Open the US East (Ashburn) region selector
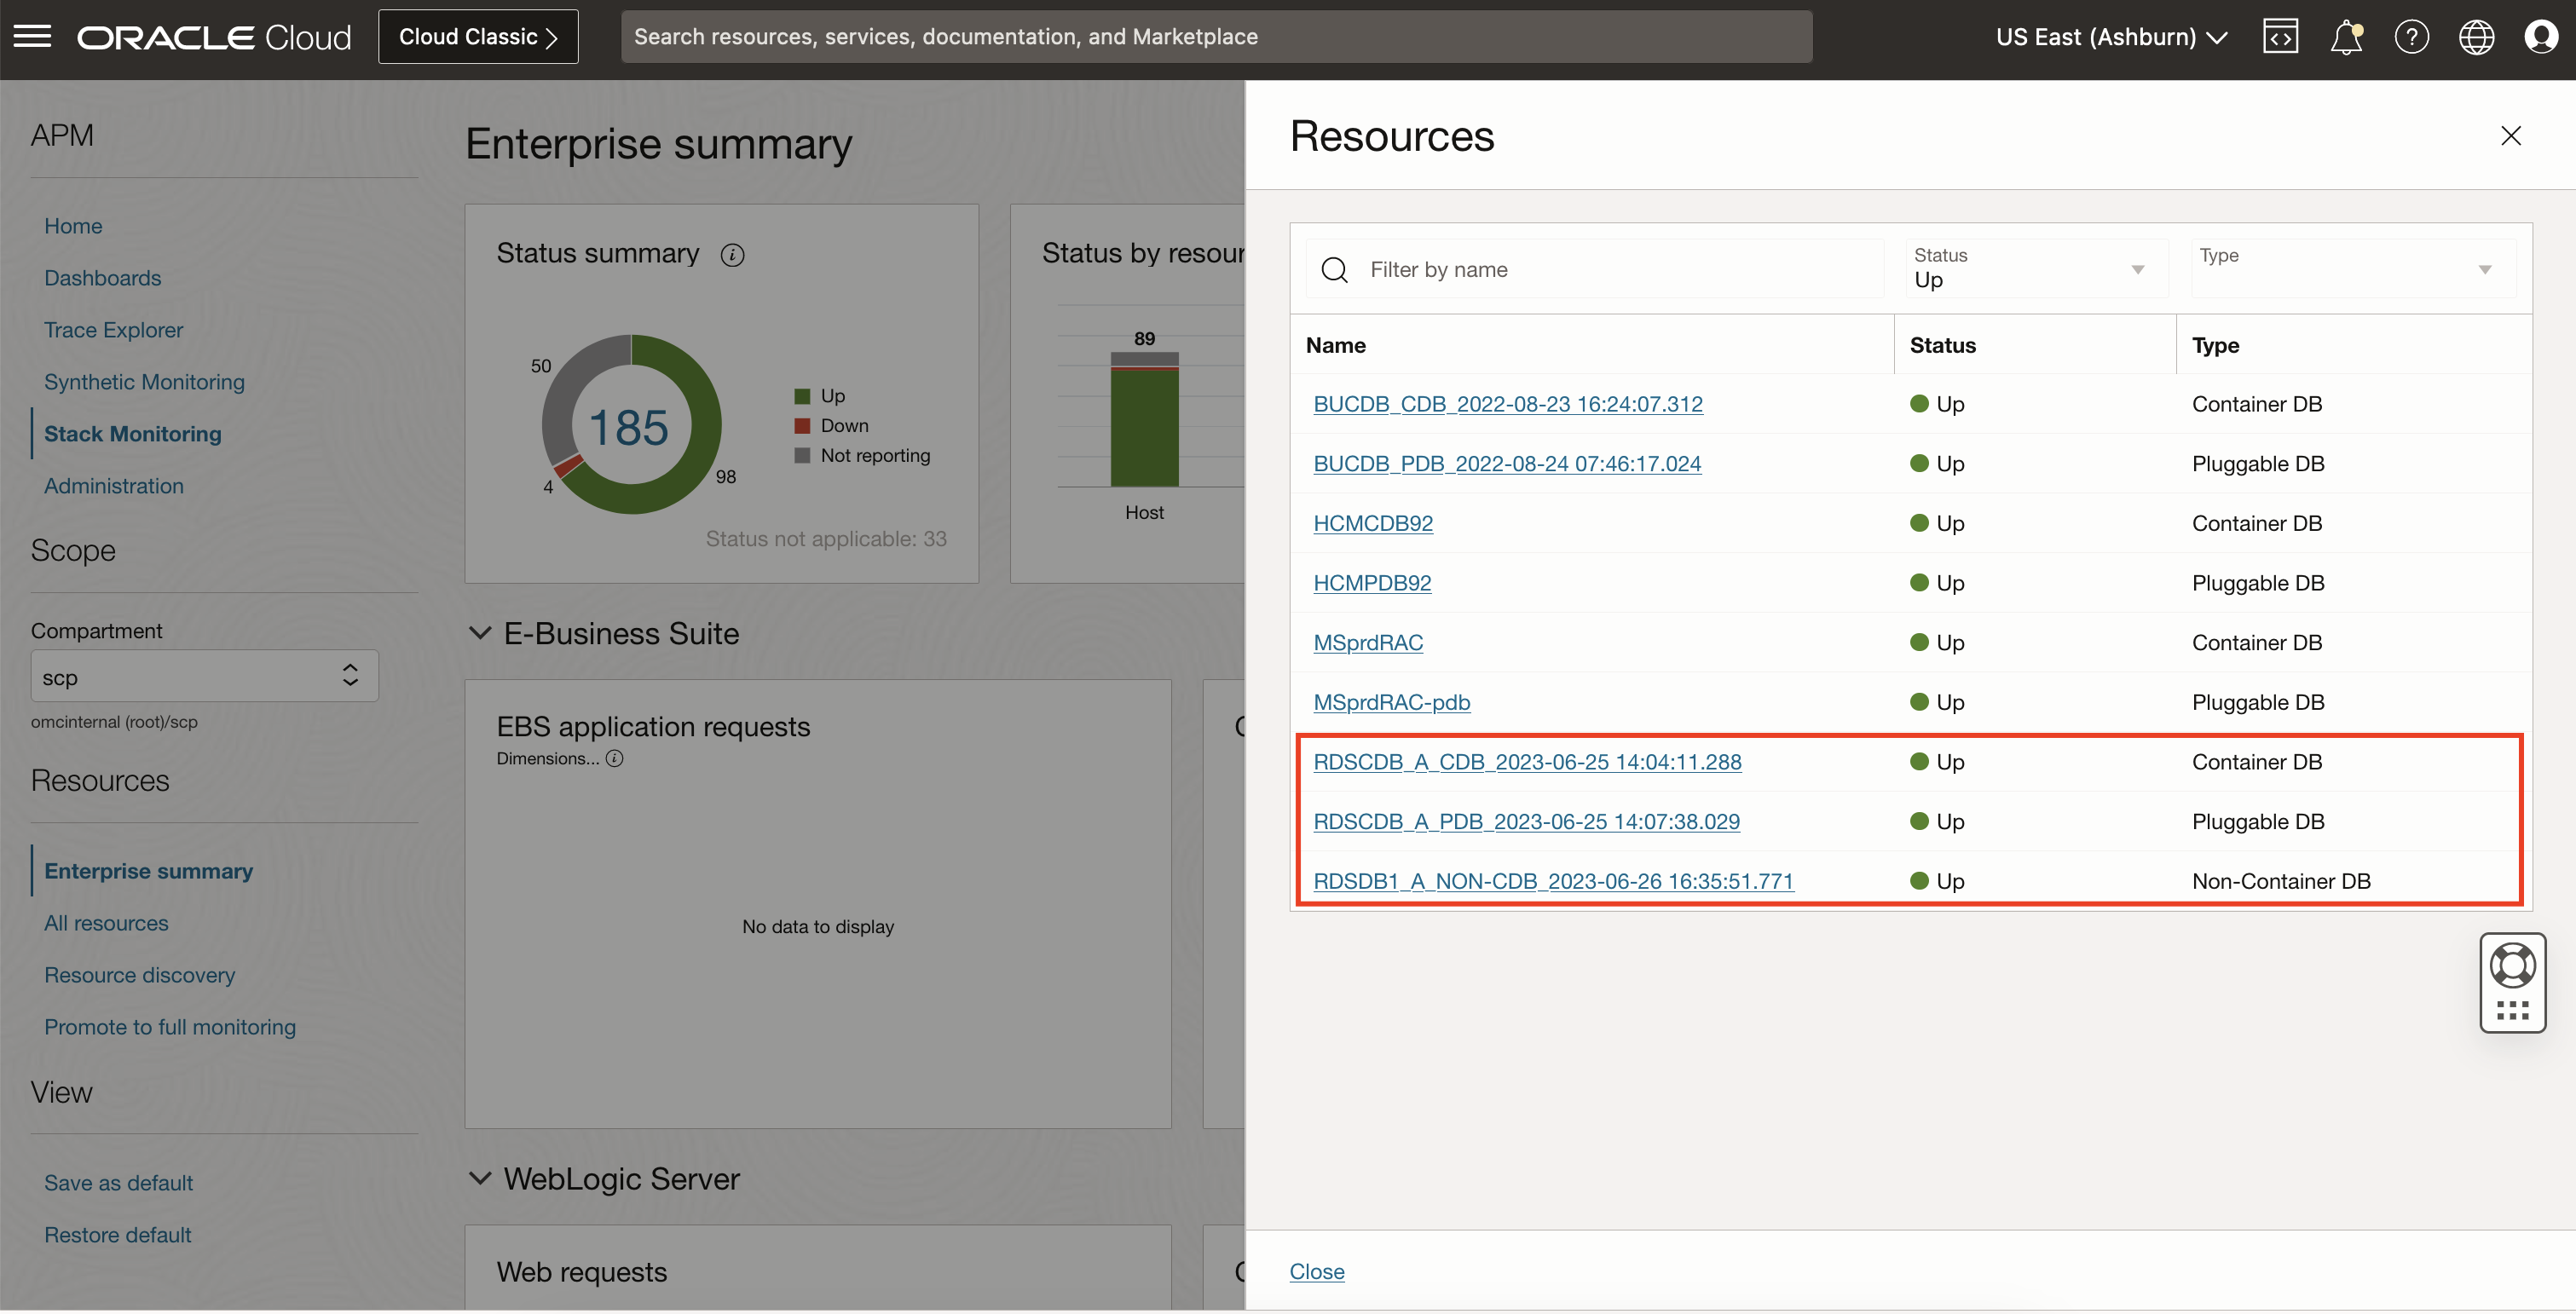This screenshot has height=1314, width=2576. coord(2111,36)
